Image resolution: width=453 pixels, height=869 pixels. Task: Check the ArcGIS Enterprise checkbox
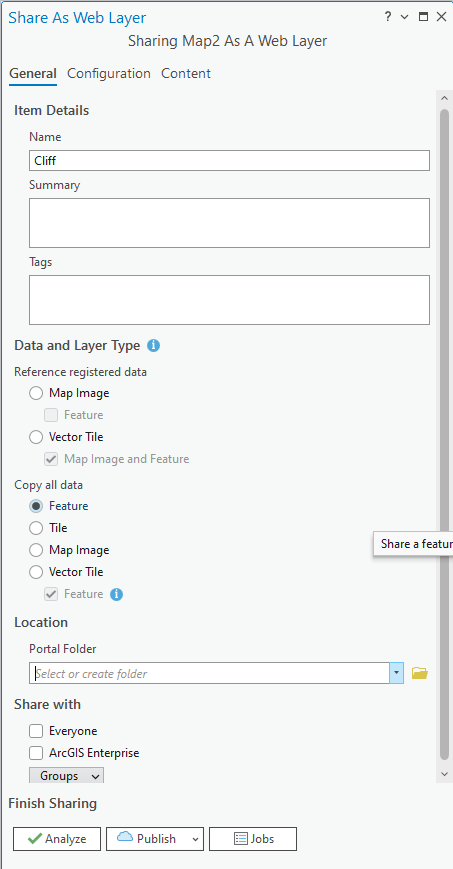coord(36,753)
